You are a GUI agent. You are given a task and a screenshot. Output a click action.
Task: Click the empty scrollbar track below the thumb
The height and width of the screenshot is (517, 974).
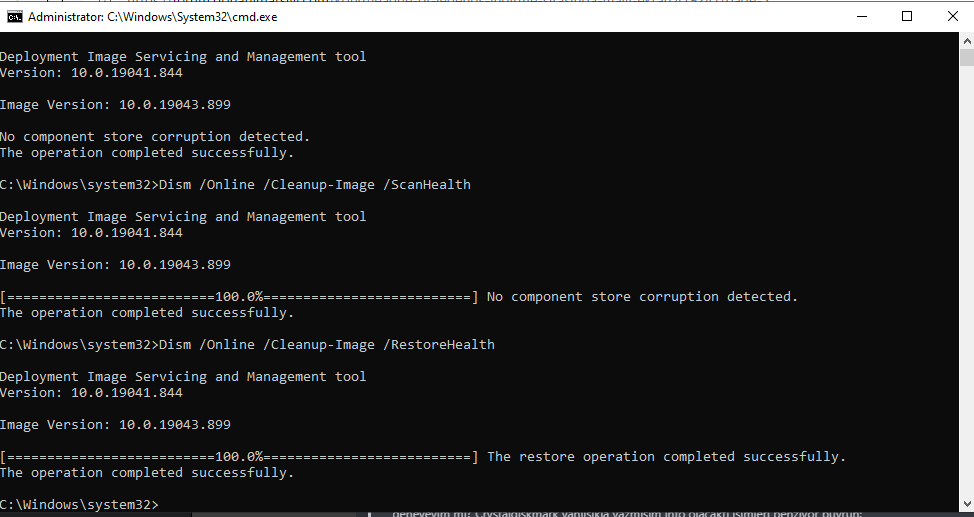pyautogui.click(x=966, y=300)
